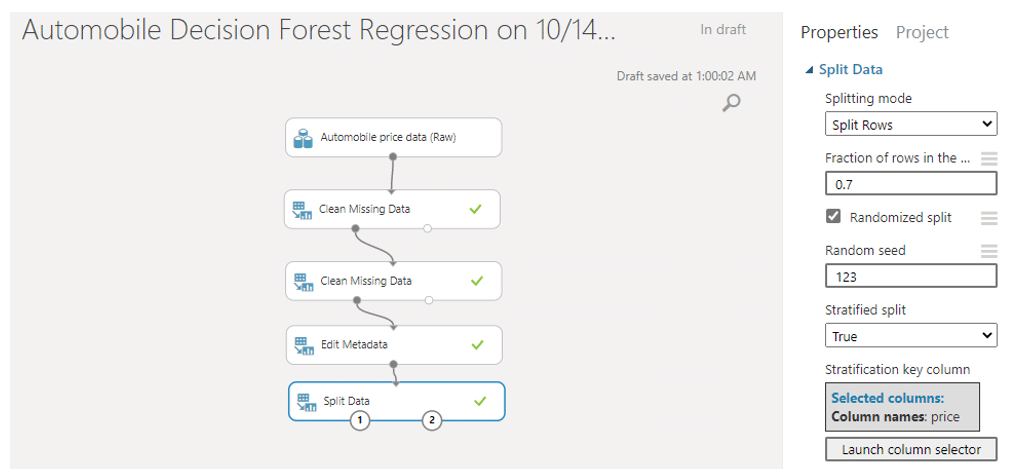
Task: Switch to the Properties tab
Action: tap(839, 32)
